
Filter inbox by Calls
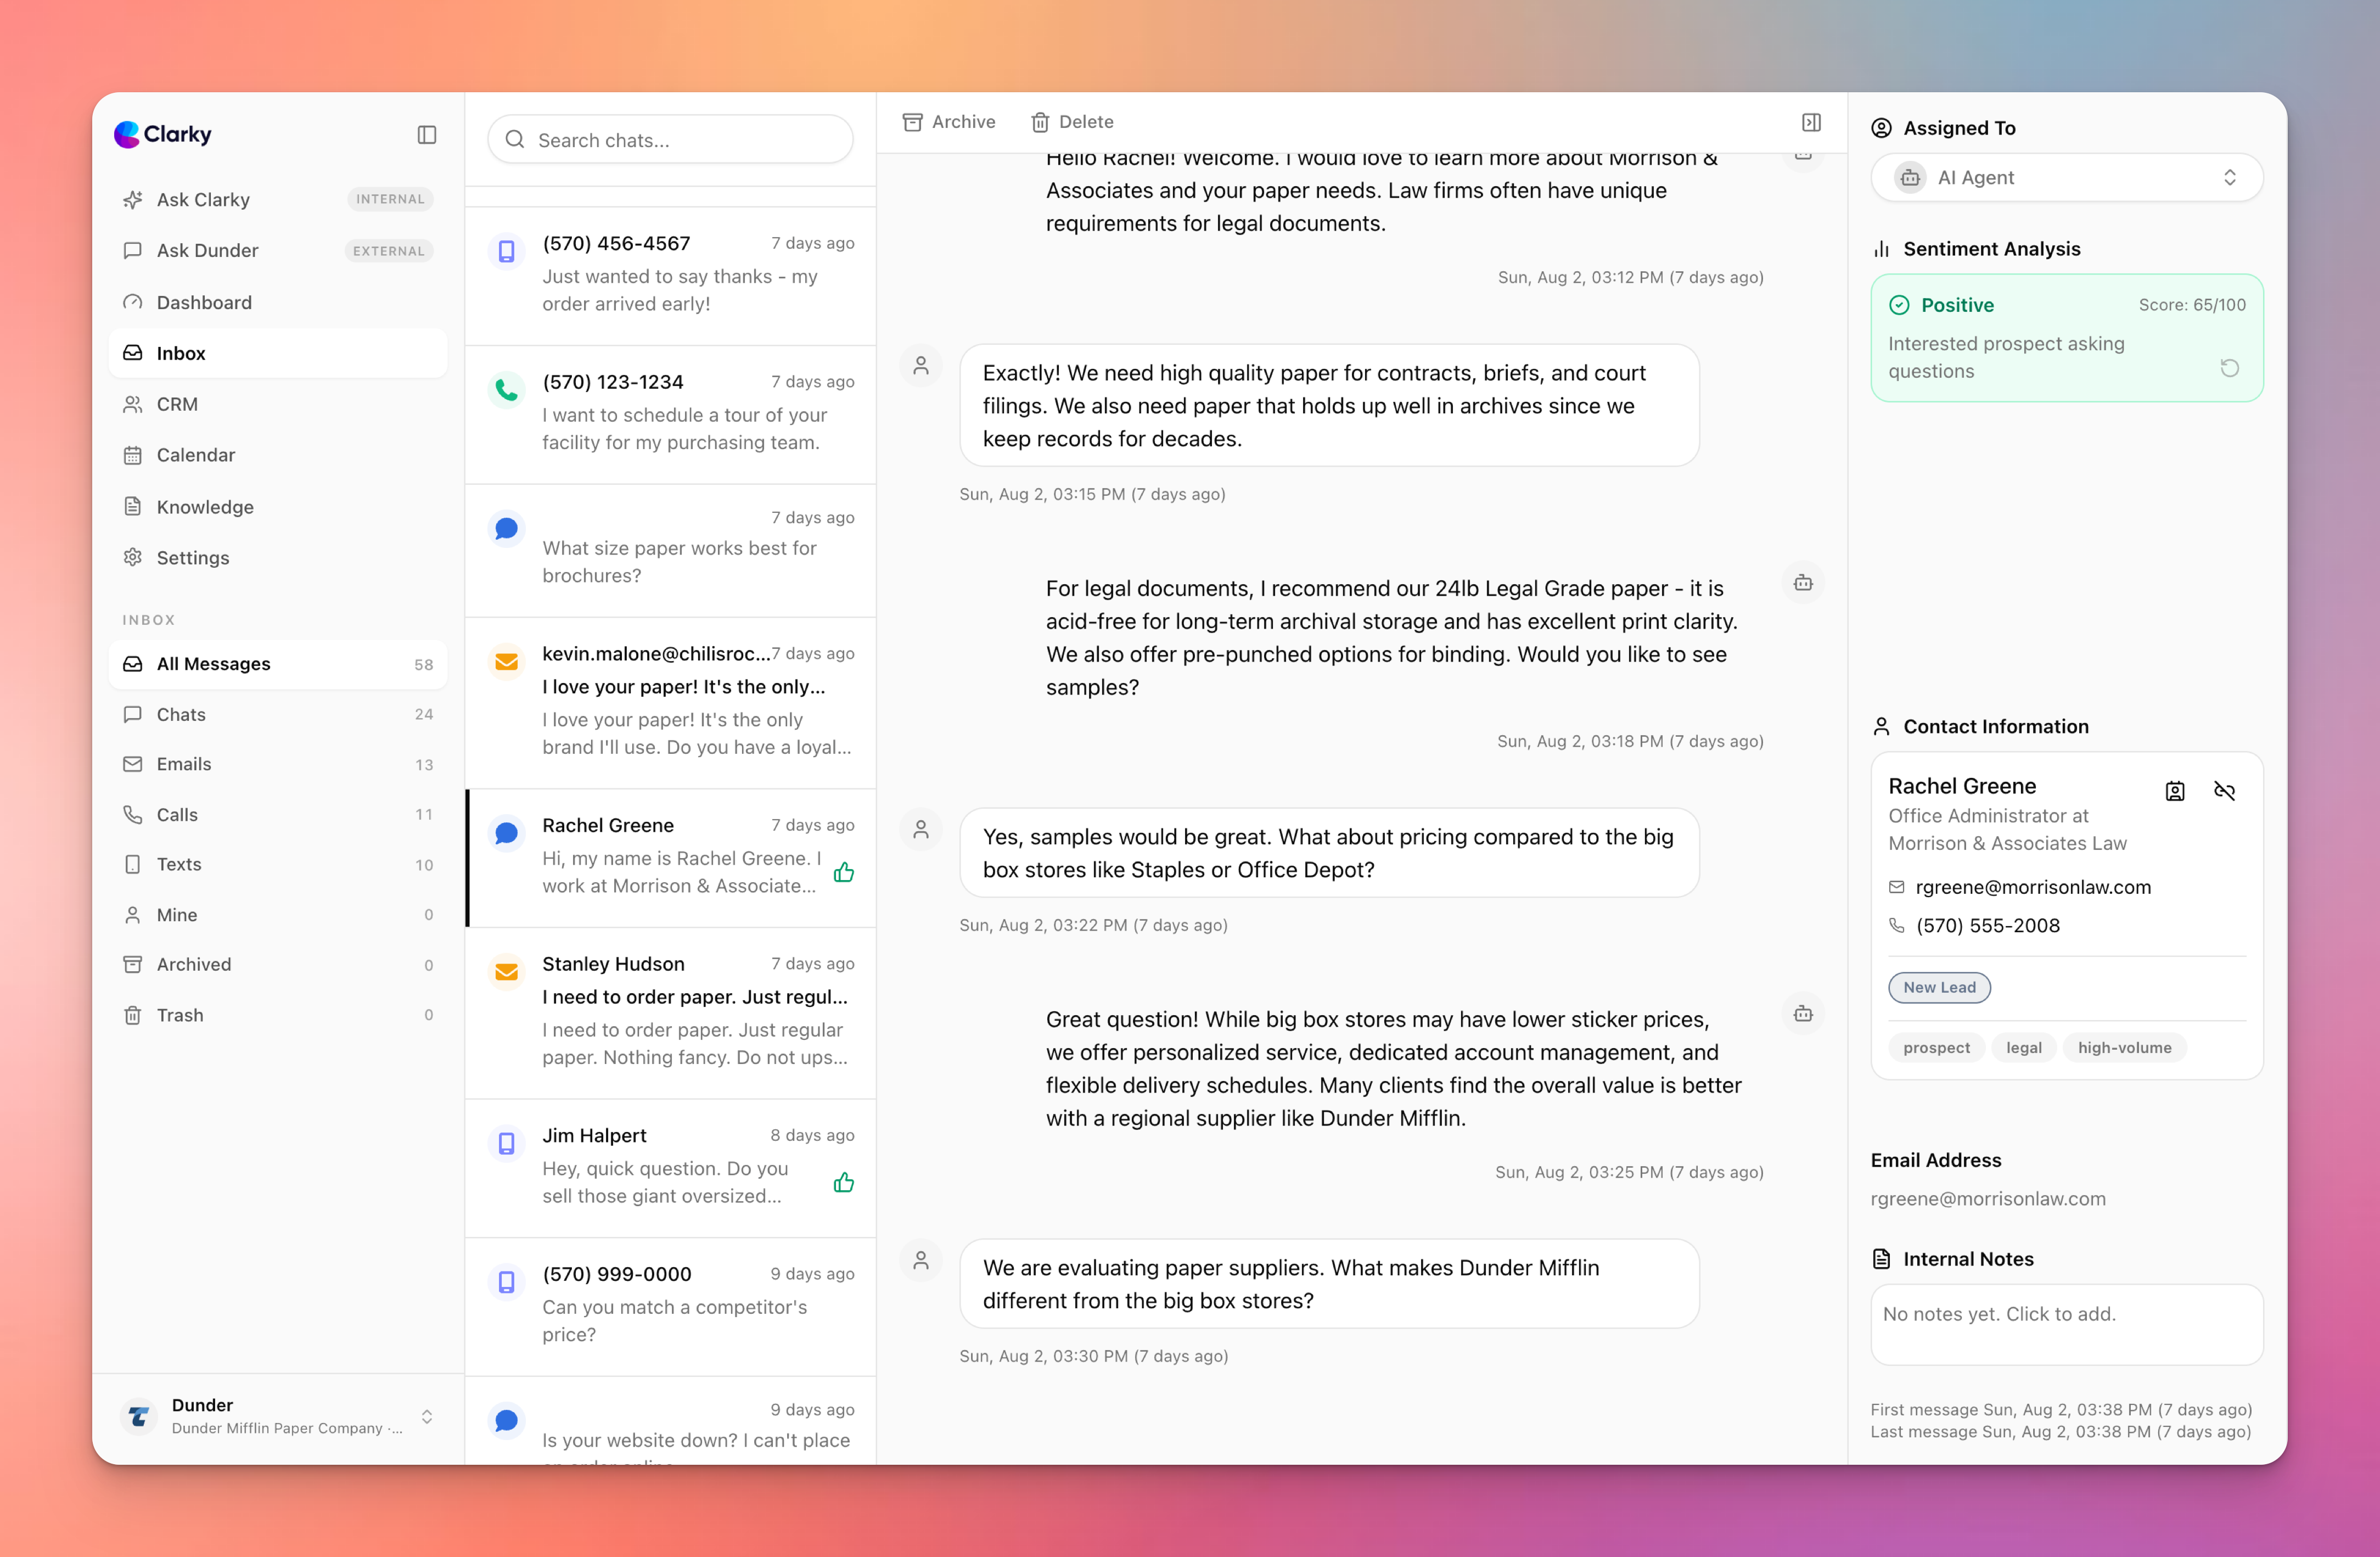coord(278,814)
